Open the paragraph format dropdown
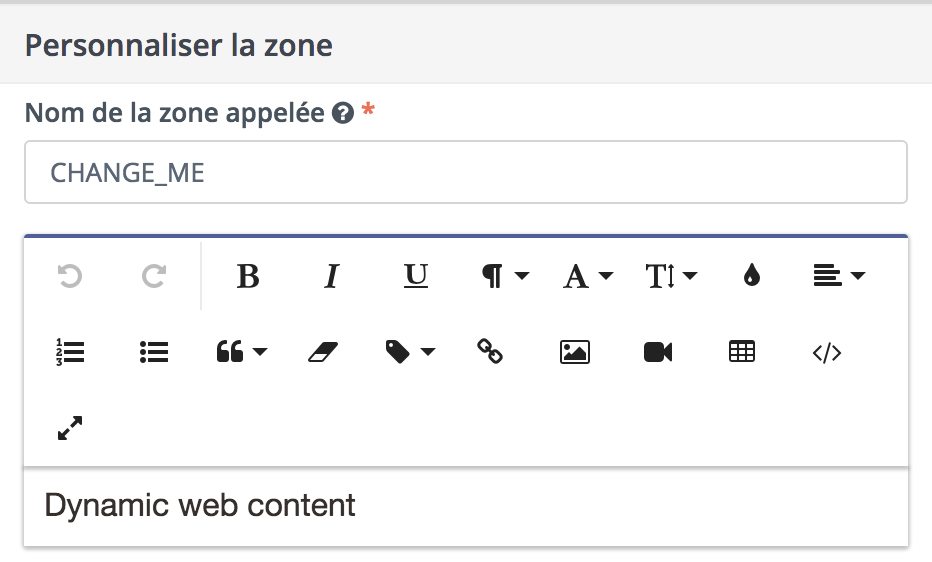This screenshot has height=562, width=932. pyautogui.click(x=505, y=276)
